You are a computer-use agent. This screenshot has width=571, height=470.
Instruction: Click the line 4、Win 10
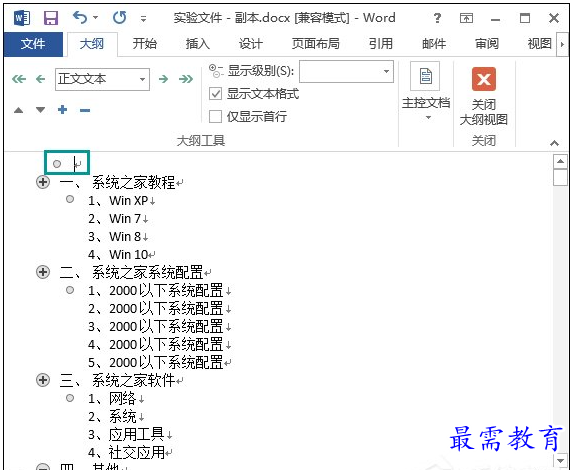(x=118, y=254)
